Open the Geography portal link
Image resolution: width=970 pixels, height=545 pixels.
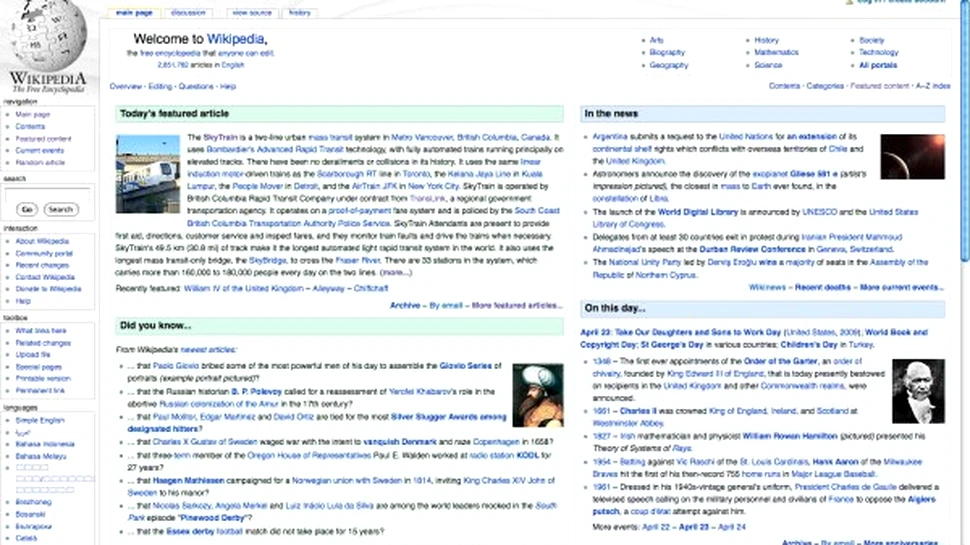669,65
